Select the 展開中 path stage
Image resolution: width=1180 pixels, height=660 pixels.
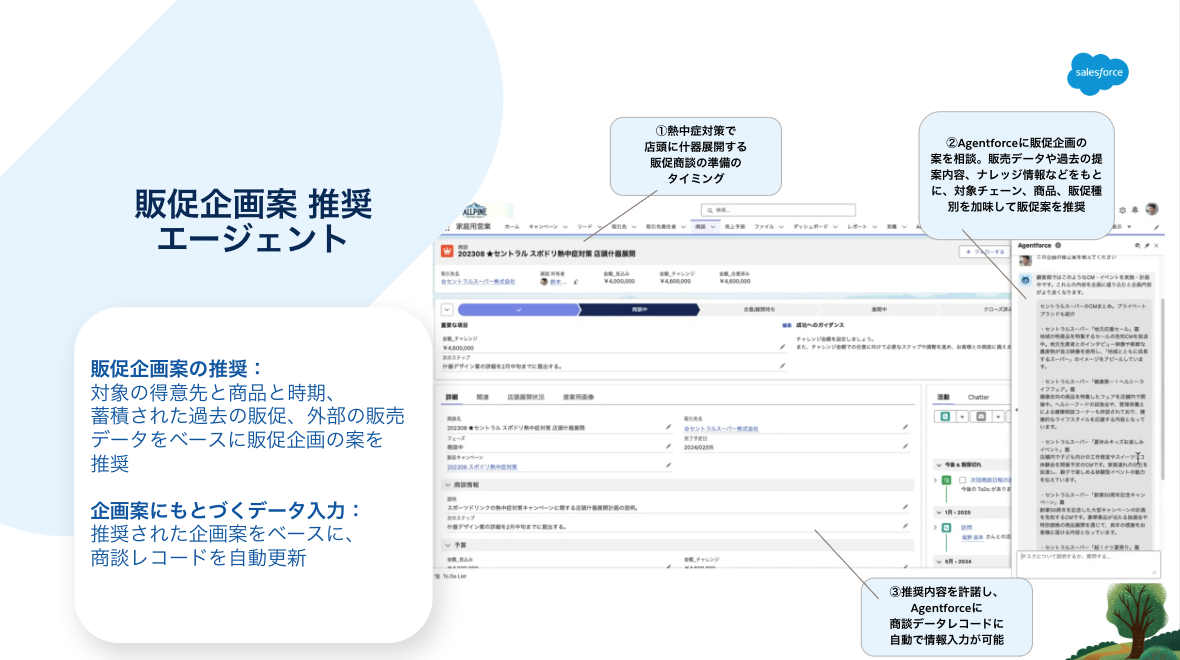tap(878, 309)
